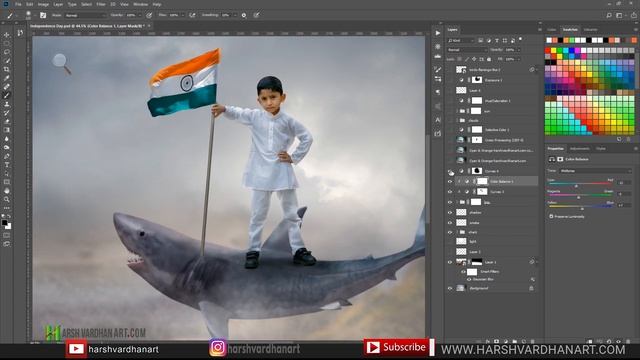640x360 pixels.
Task: Open the Filter menu
Action: (101, 4)
